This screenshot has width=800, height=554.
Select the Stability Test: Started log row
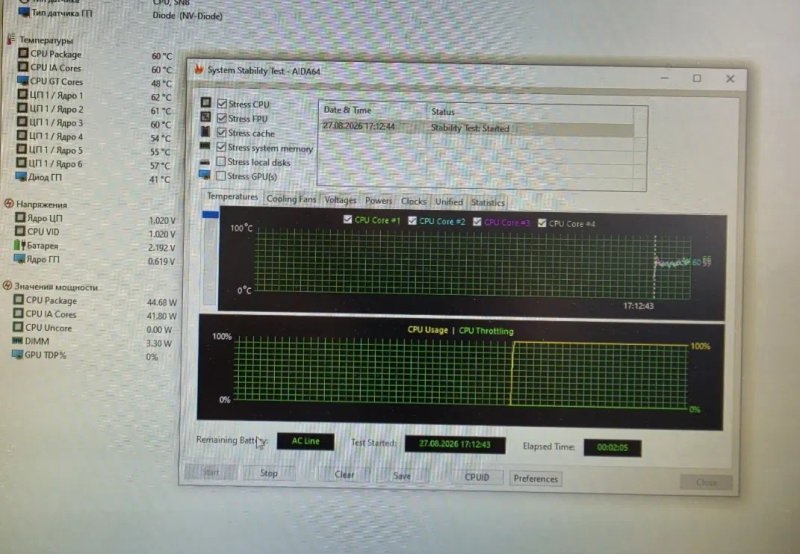pyautogui.click(x=476, y=128)
